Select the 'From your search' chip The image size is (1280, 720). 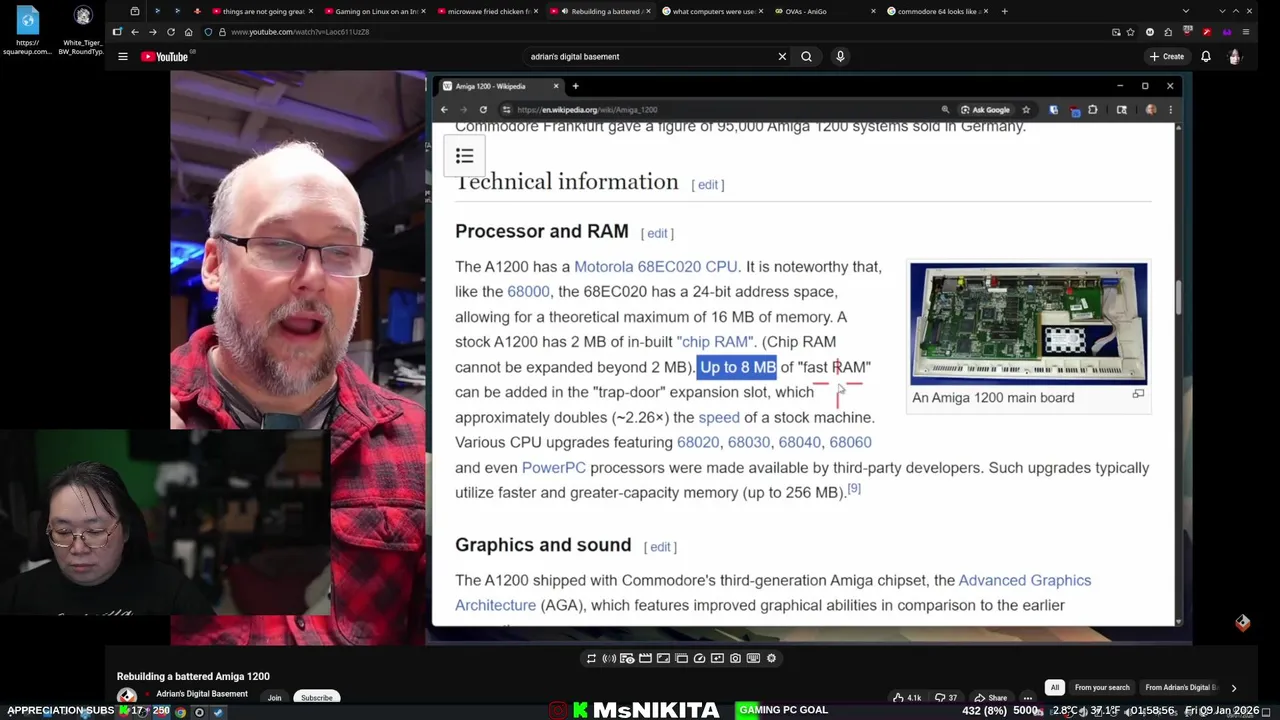(1102, 687)
